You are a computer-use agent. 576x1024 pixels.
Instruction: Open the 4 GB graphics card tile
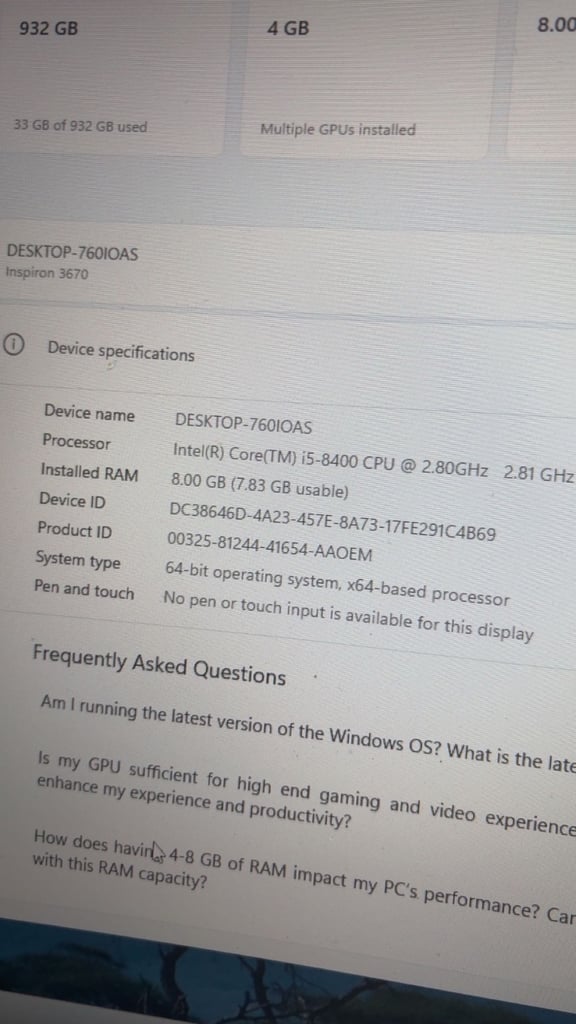(364, 78)
